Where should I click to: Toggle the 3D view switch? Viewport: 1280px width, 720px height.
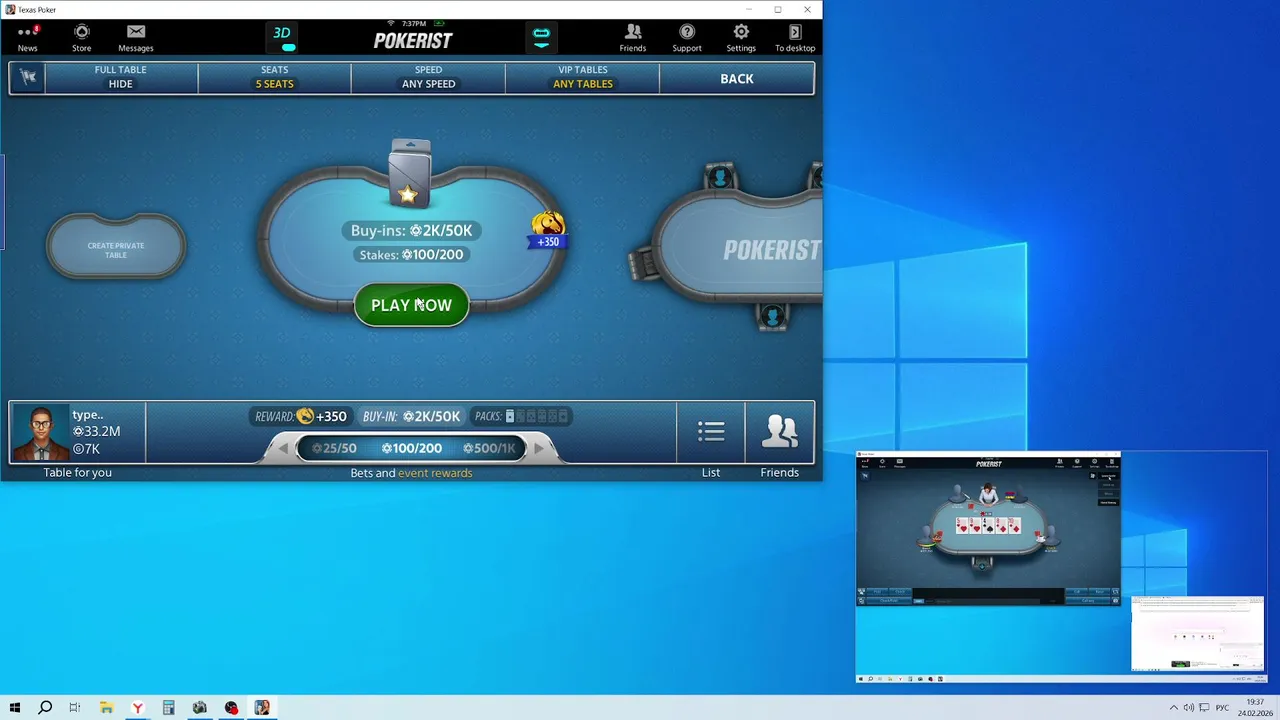pos(284,39)
